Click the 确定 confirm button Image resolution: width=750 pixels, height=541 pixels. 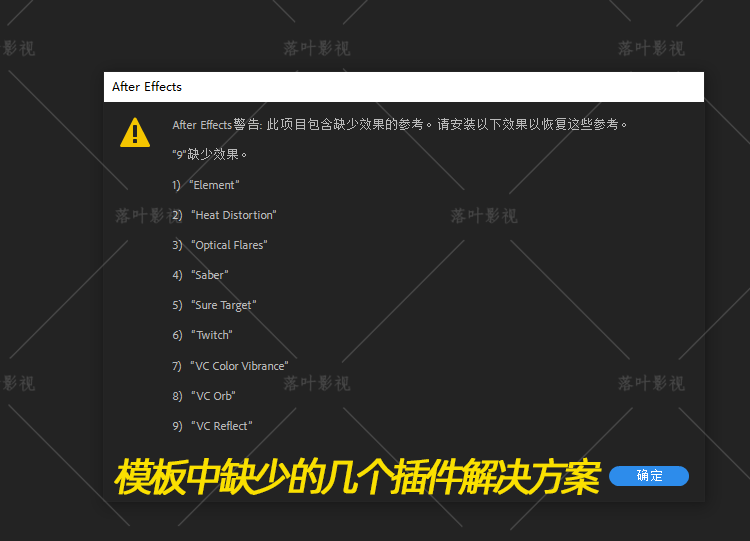click(649, 475)
